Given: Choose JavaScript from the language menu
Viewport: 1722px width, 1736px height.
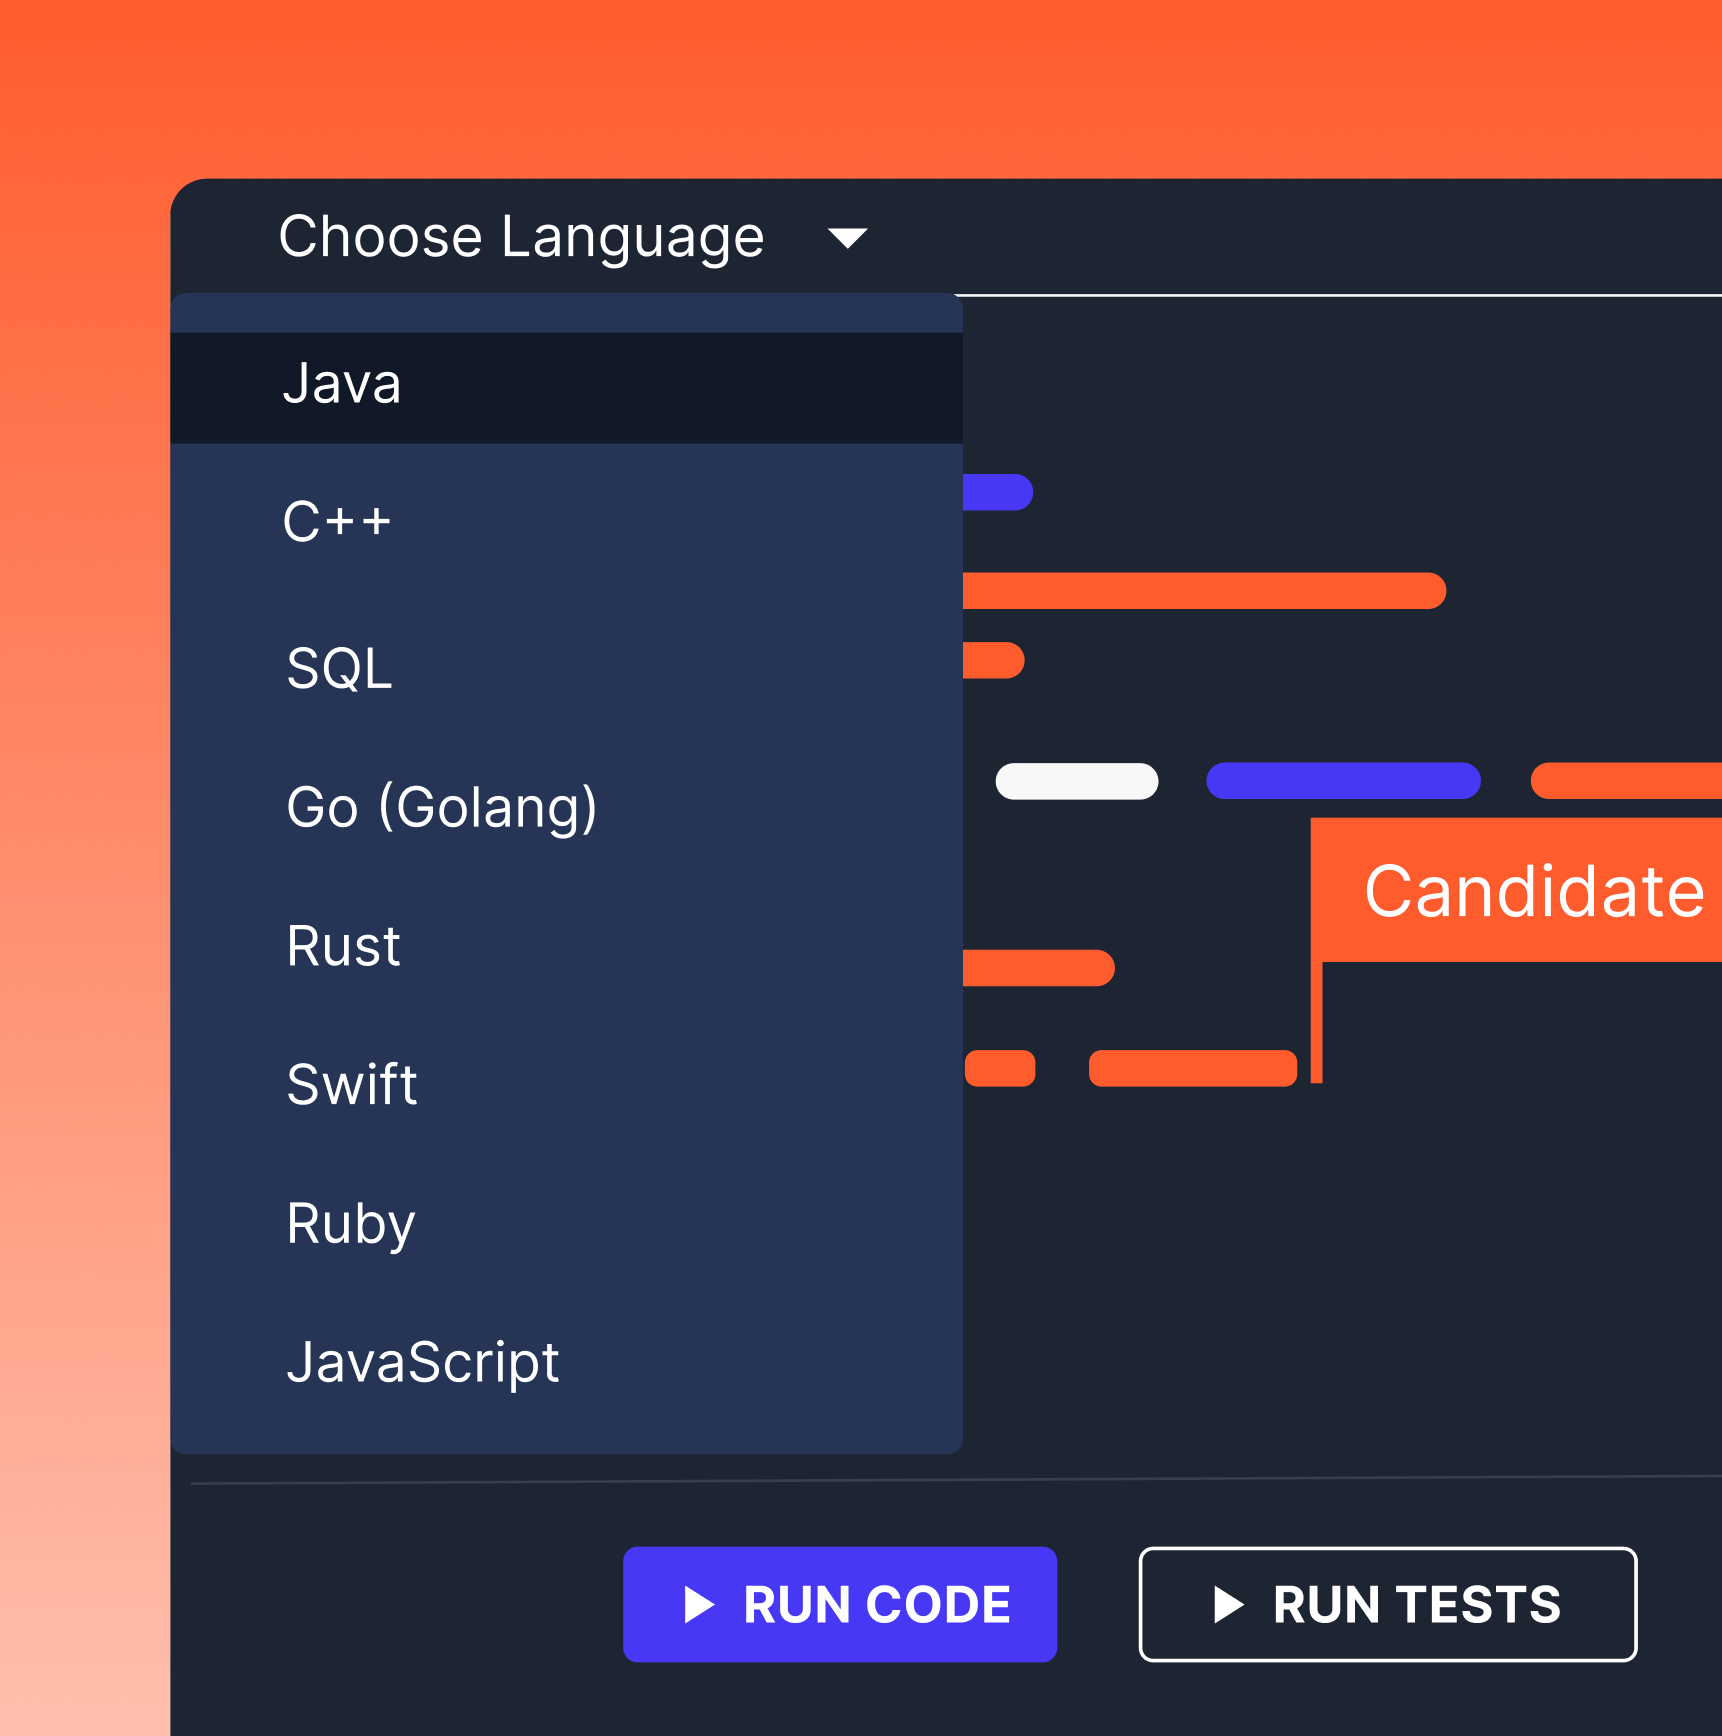Looking at the screenshot, I should tap(423, 1362).
